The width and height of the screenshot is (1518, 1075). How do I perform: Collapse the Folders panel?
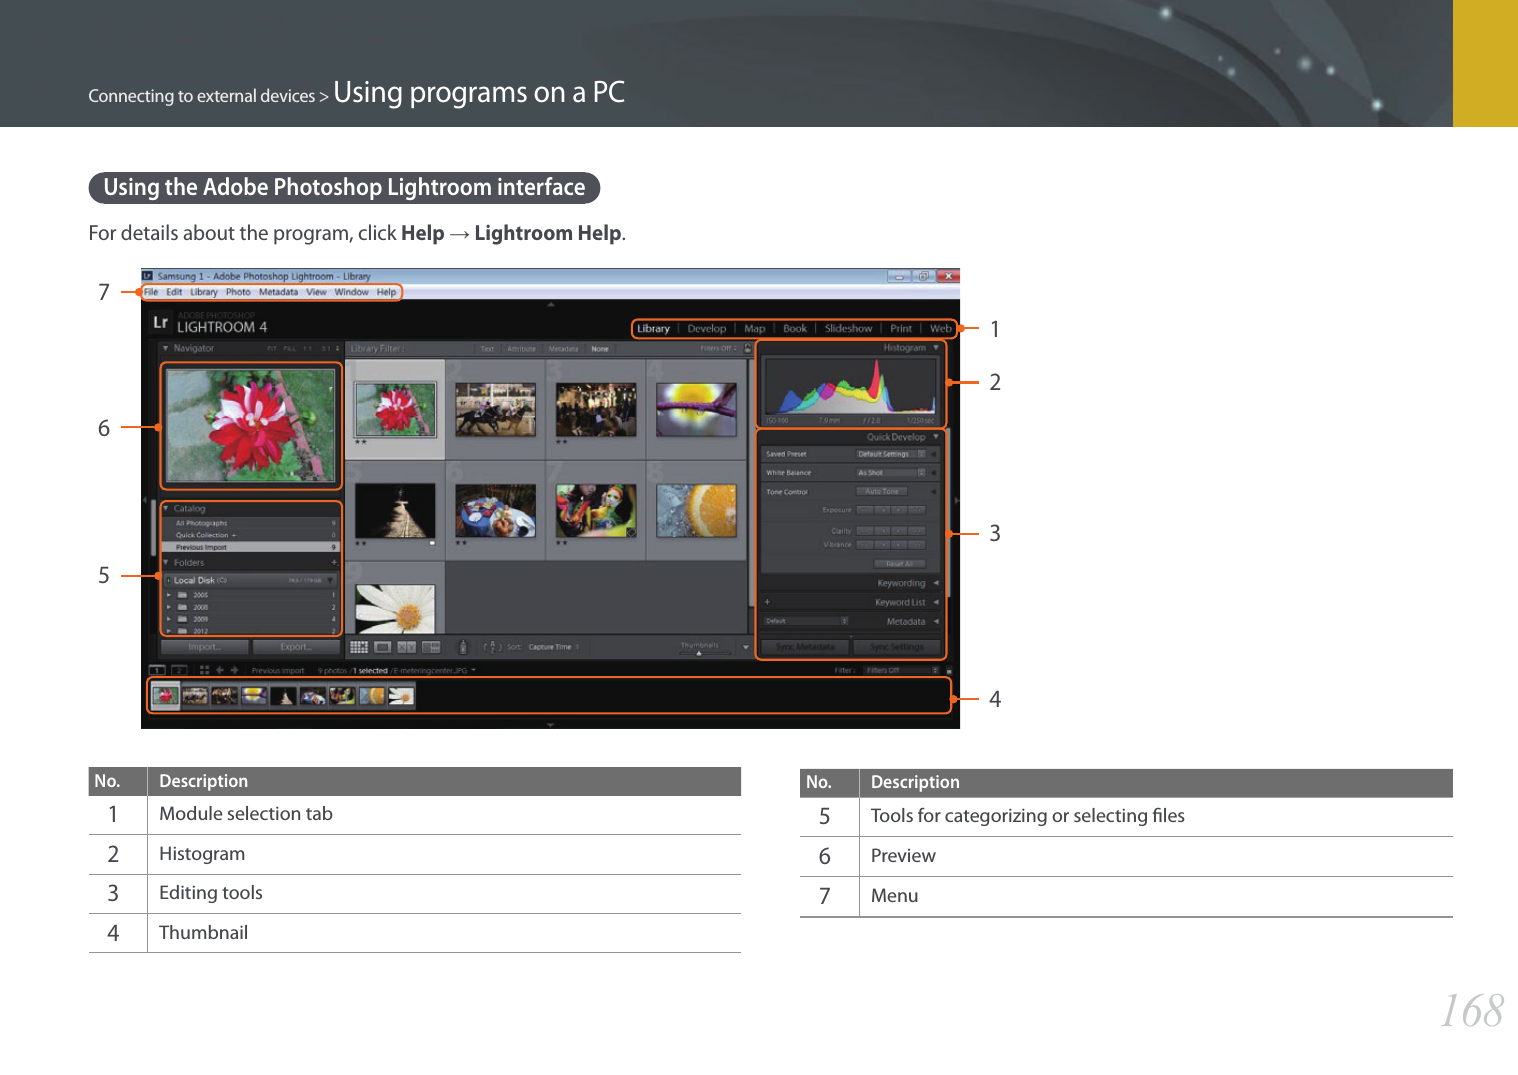point(166,563)
